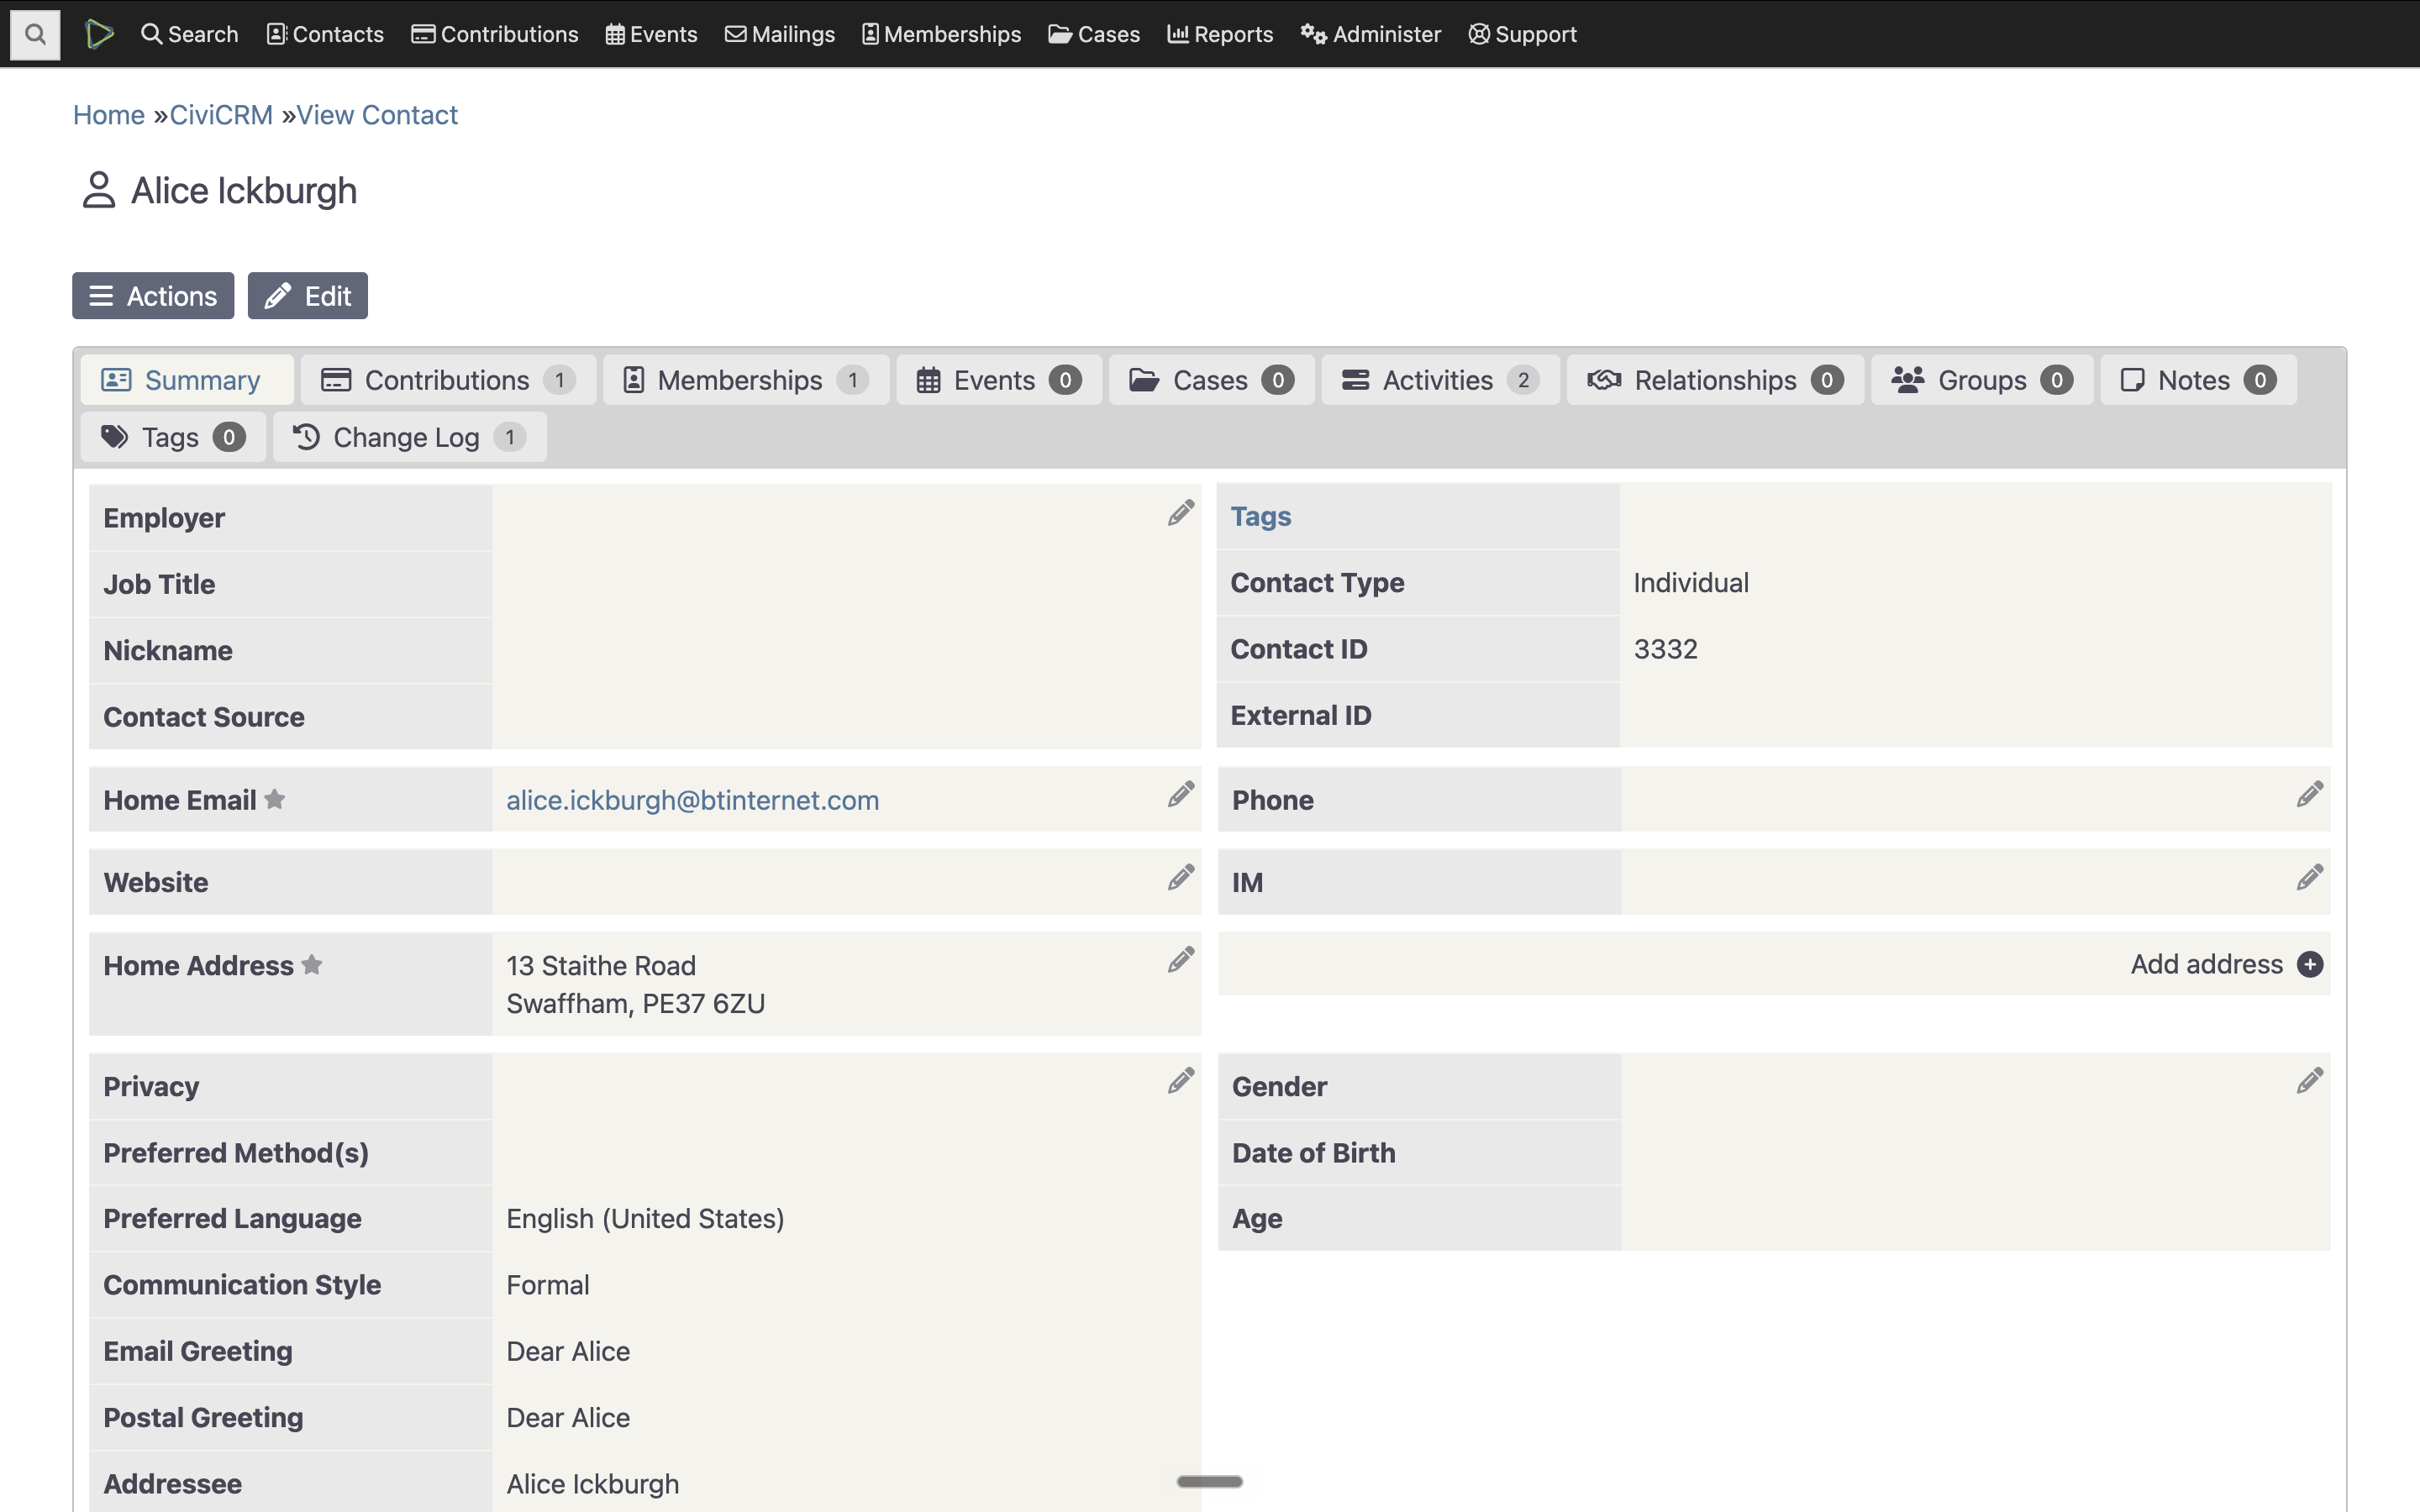
Task: Open the Contacts menu
Action: [x=325, y=34]
